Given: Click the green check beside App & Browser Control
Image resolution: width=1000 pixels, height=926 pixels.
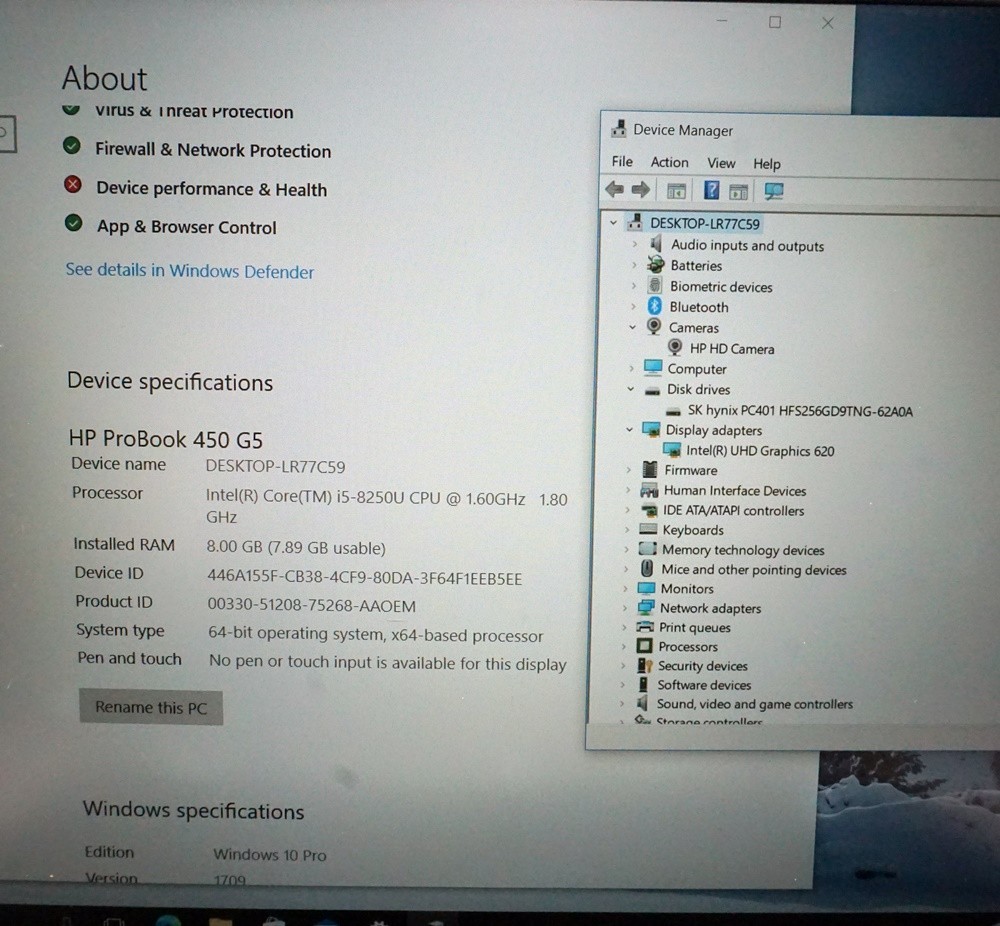Looking at the screenshot, I should [x=73, y=223].
